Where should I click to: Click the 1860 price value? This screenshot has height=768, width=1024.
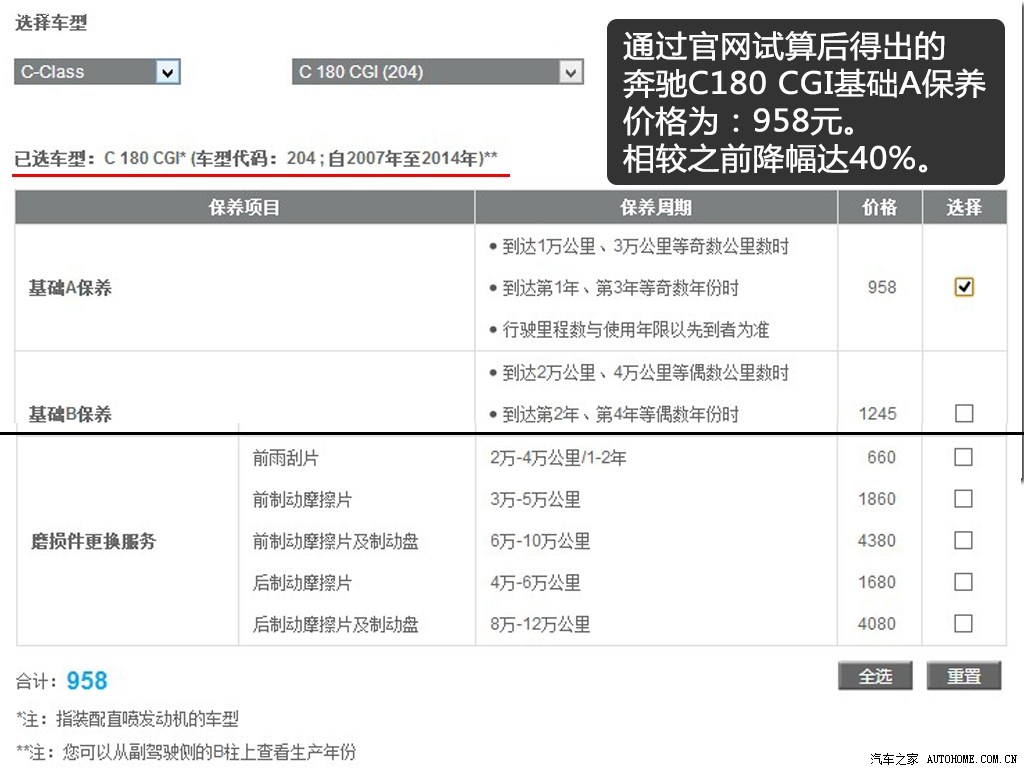pyautogui.click(x=876, y=499)
